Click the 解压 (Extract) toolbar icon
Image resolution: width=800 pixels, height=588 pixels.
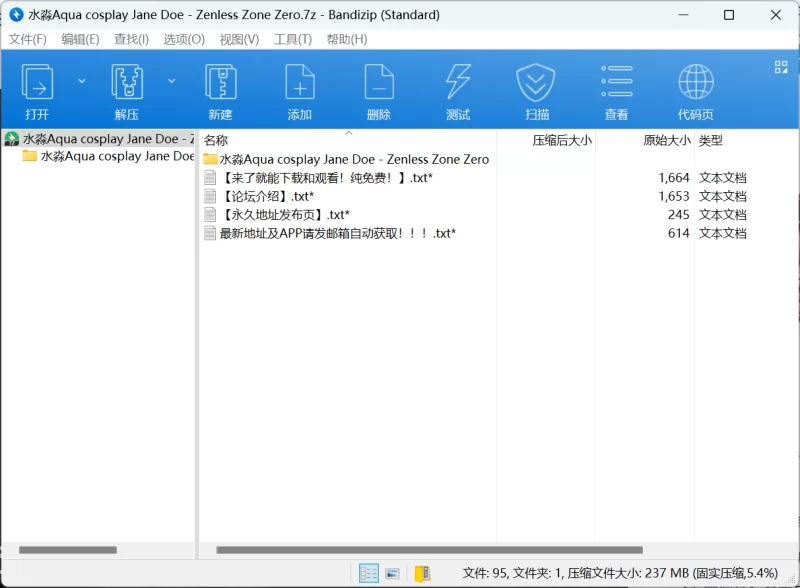click(x=126, y=90)
